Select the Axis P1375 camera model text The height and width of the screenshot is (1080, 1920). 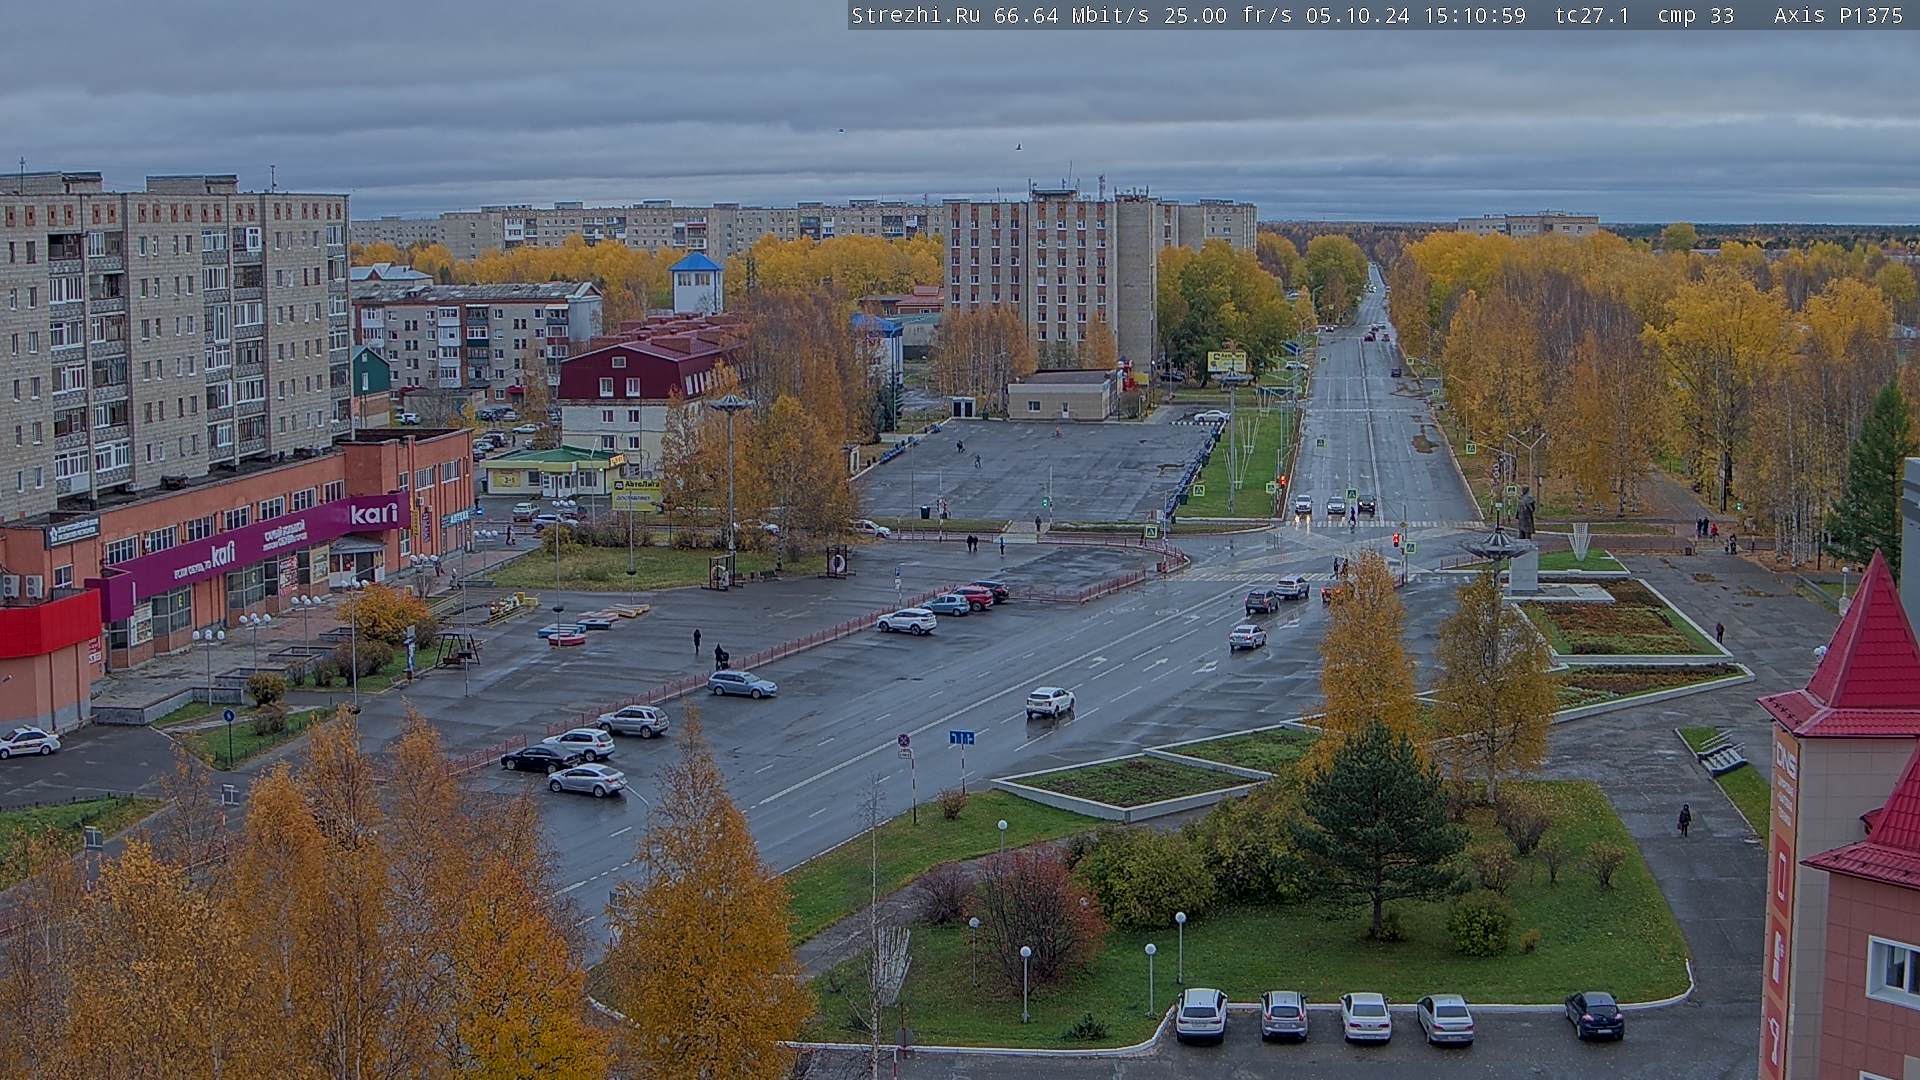(1838, 15)
